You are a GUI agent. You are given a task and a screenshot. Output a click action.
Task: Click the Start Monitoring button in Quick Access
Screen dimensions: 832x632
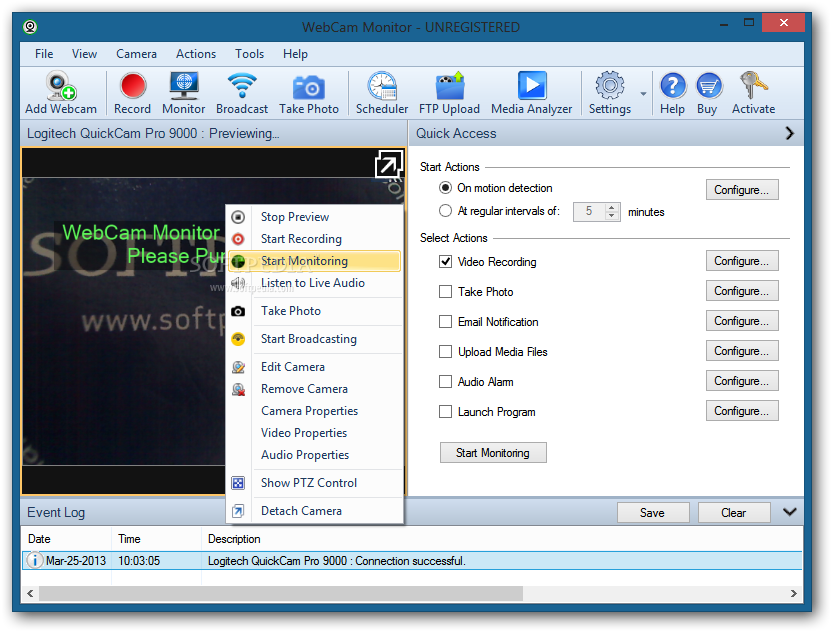493,453
